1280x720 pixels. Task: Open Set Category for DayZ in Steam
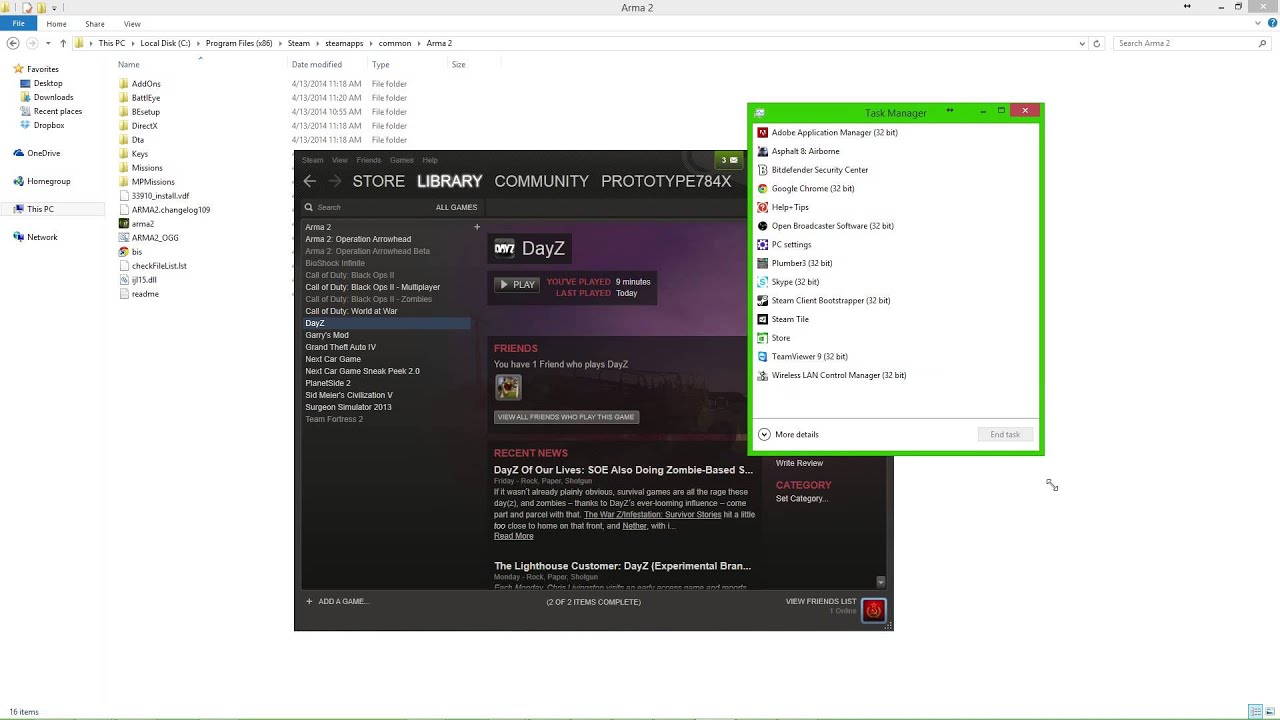click(802, 498)
